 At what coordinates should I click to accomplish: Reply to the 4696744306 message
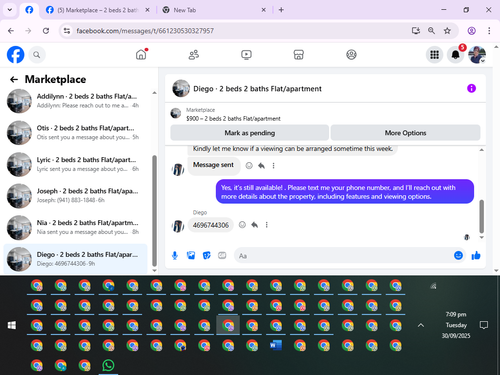point(255,225)
